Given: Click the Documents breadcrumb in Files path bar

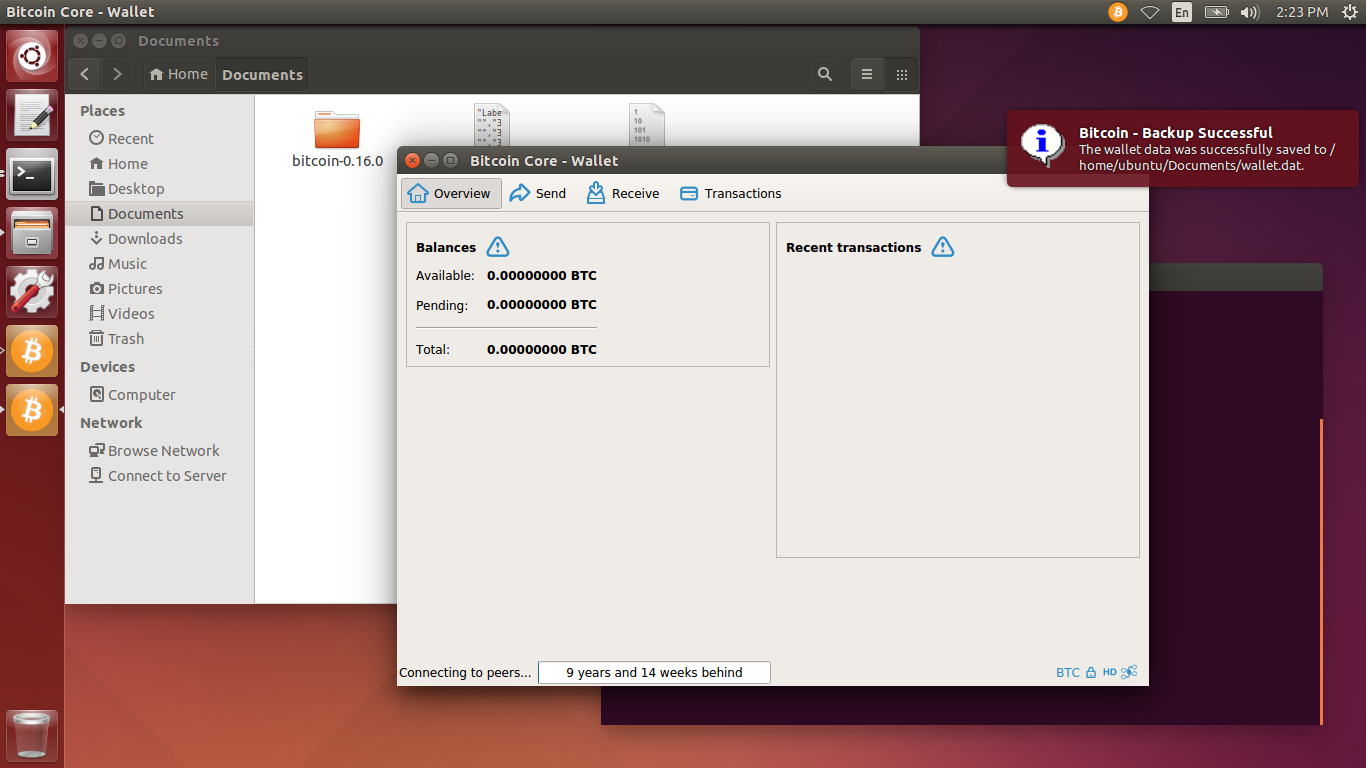Looking at the screenshot, I should (x=262, y=74).
